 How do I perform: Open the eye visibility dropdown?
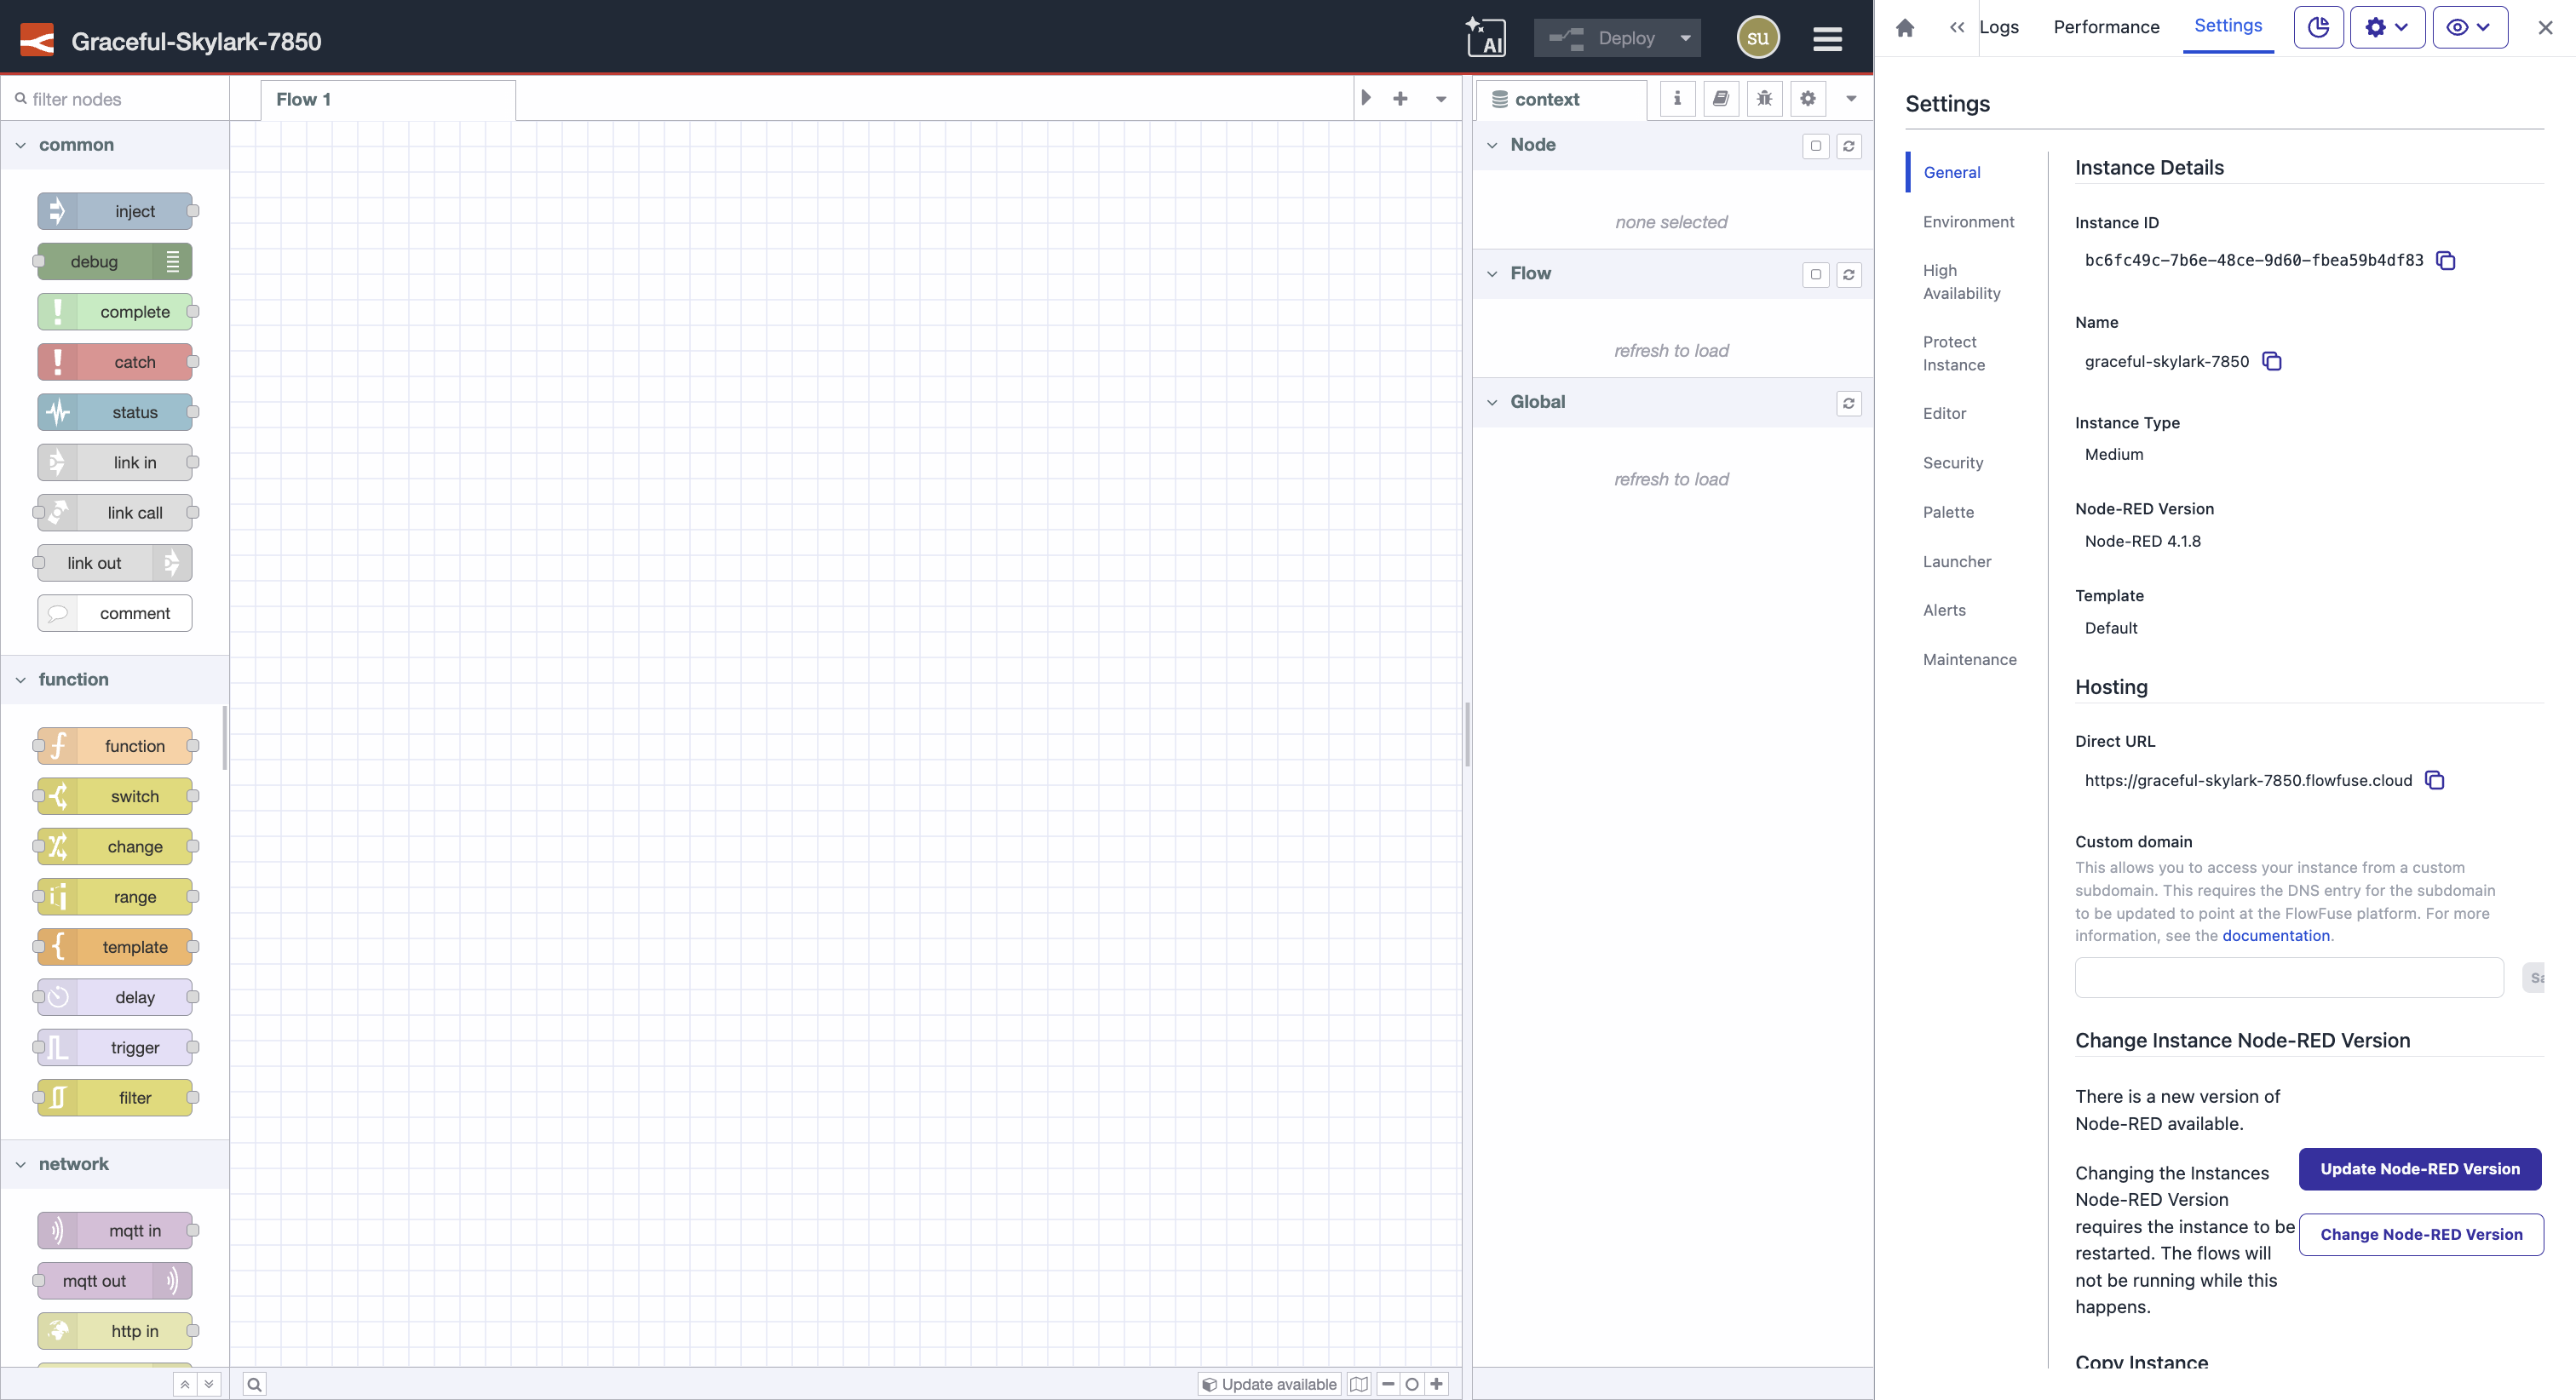(2469, 27)
